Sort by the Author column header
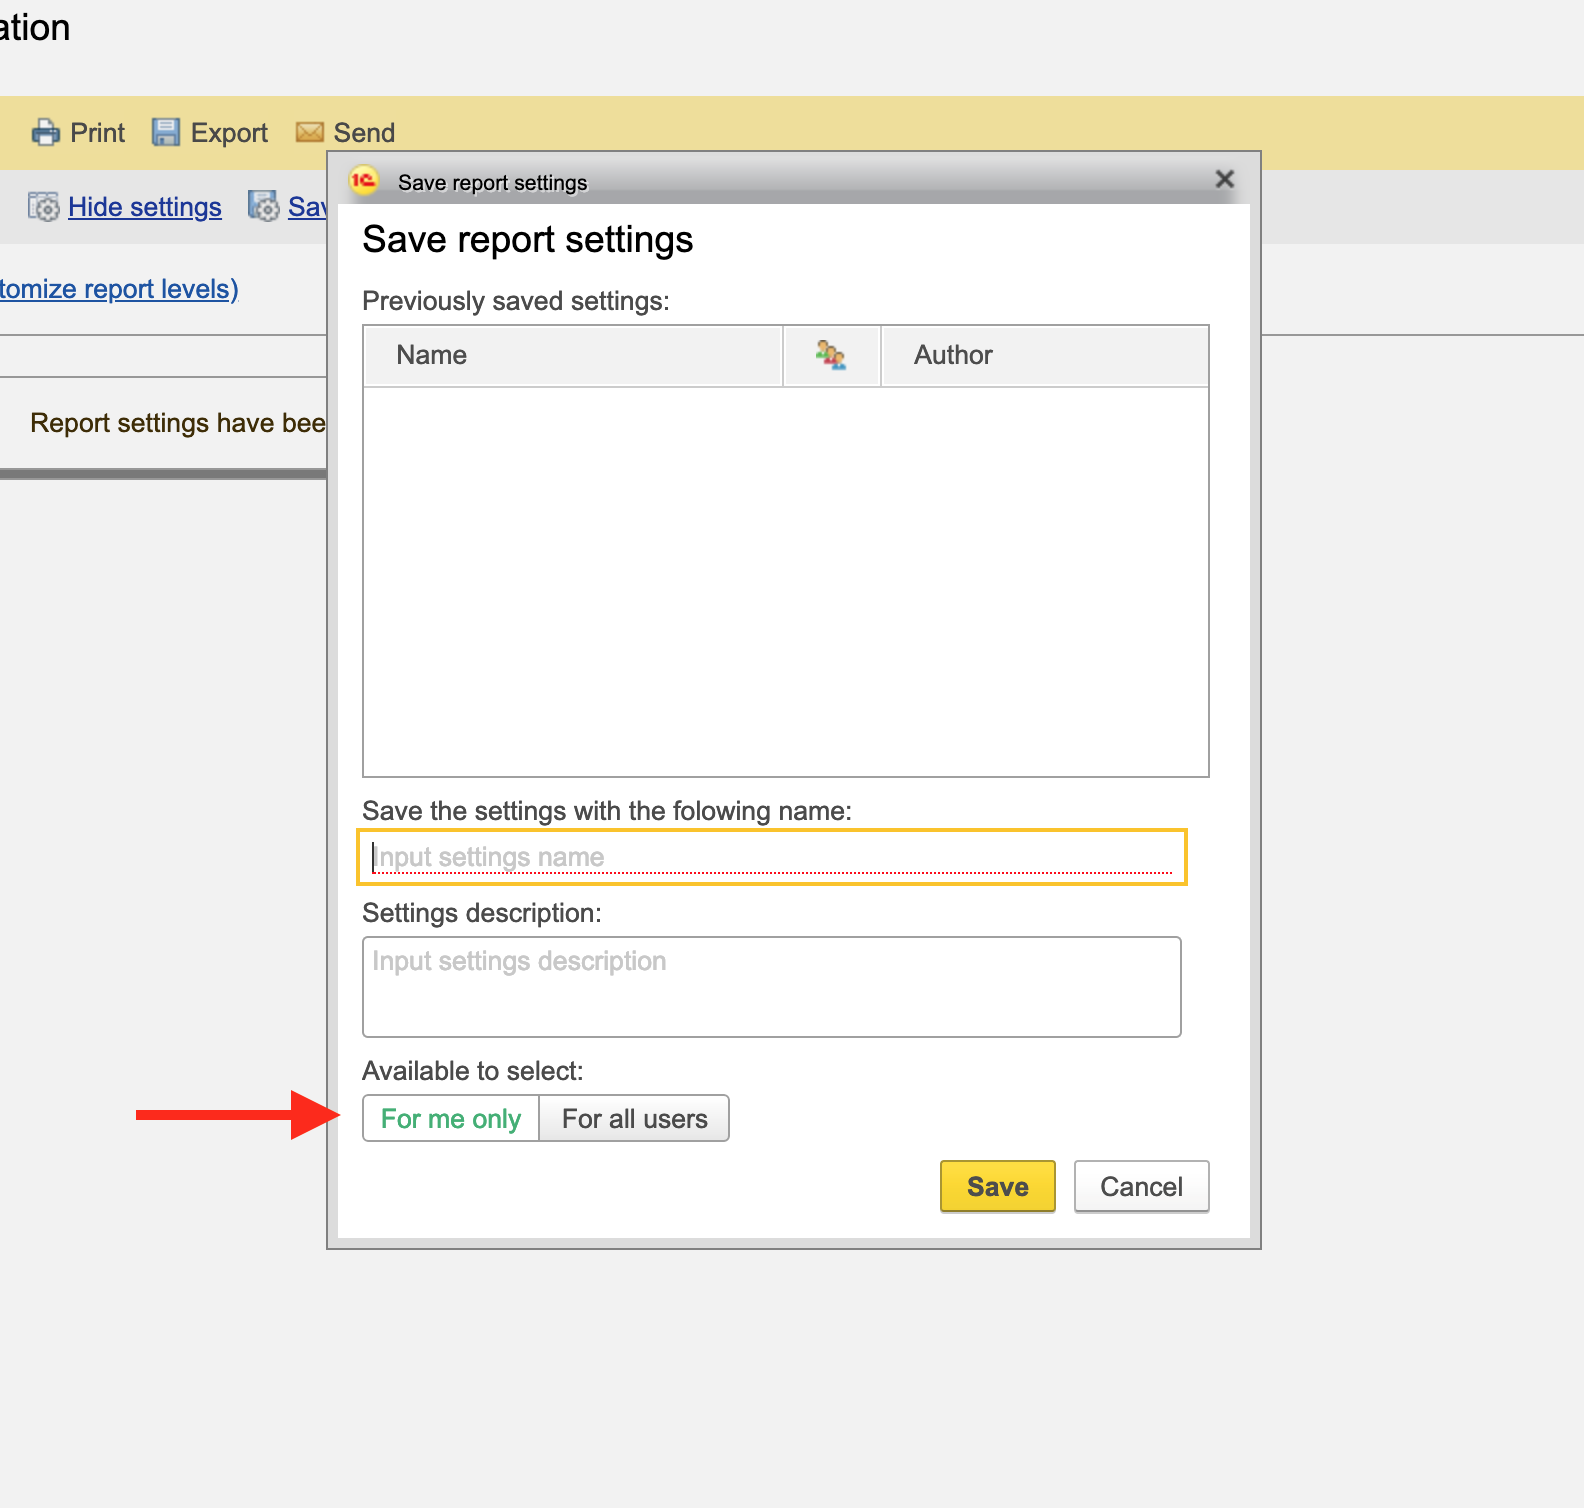The image size is (1584, 1508). [1045, 355]
